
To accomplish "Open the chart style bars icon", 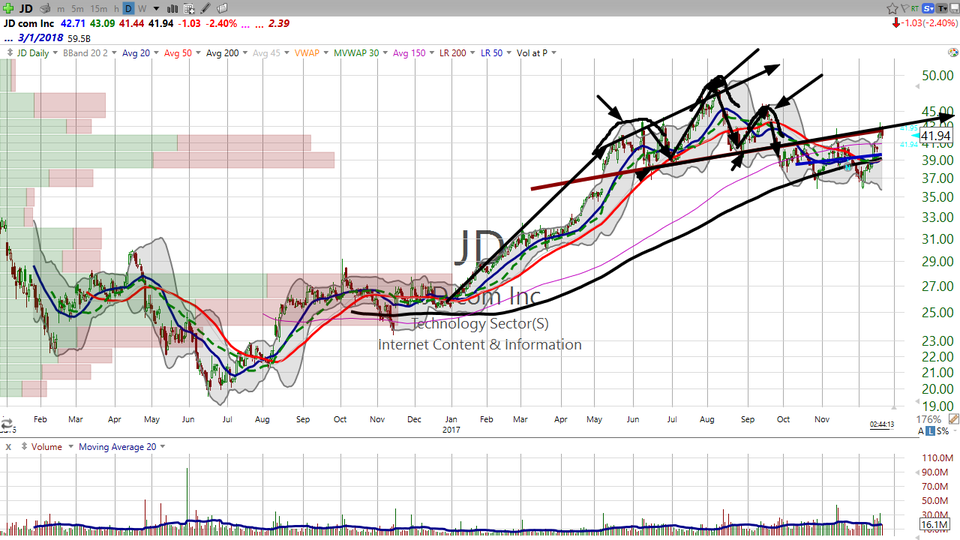I will 173,9.
